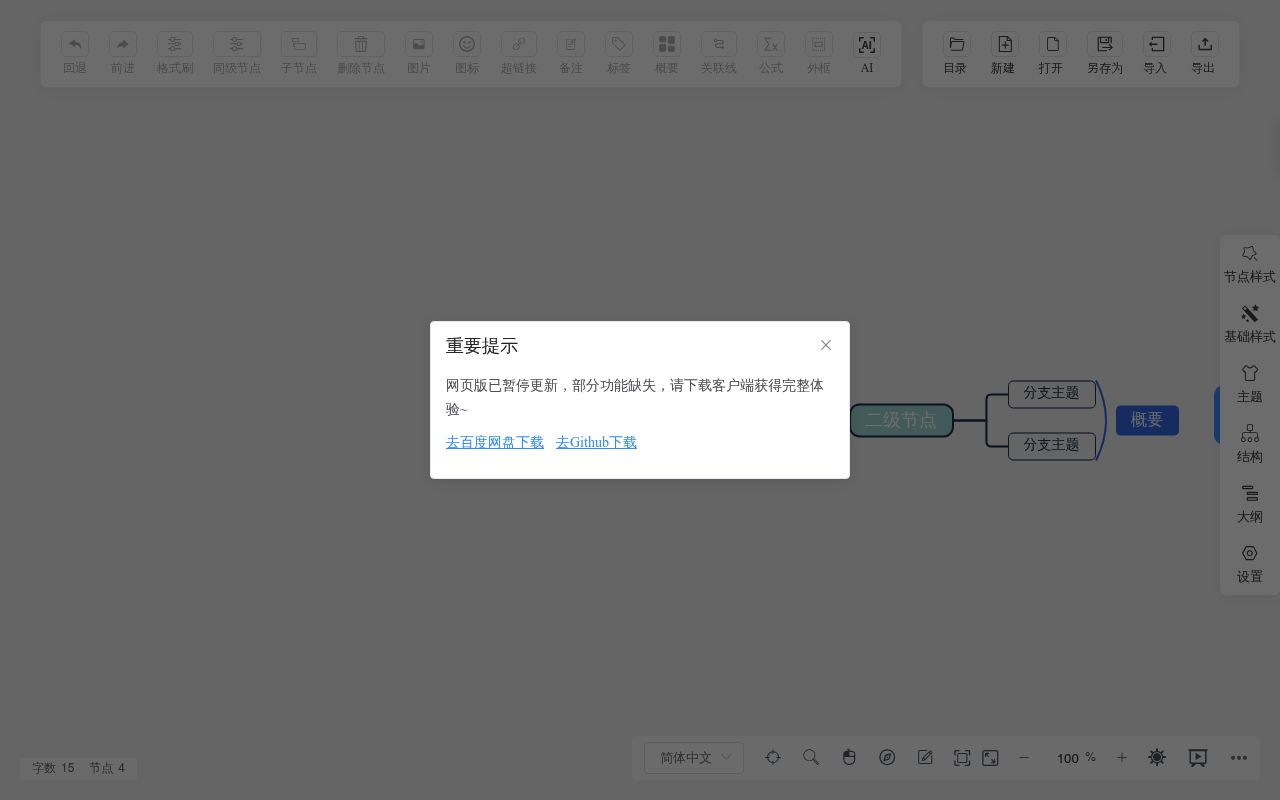Open the 基础样式 sidebar panel
Image resolution: width=1280 pixels, height=800 pixels.
[1250, 325]
